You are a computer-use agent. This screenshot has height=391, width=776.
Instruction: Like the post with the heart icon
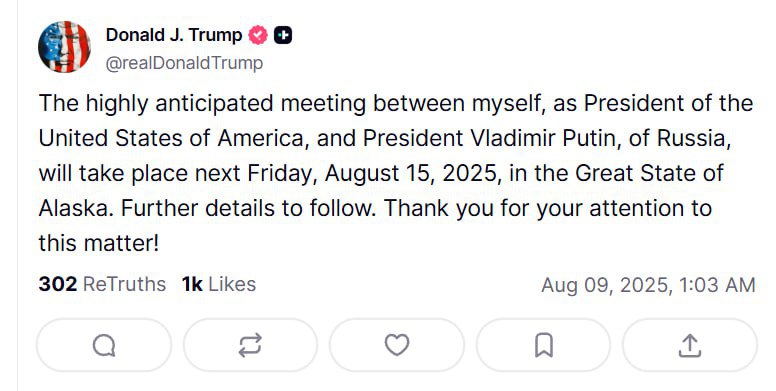point(397,345)
